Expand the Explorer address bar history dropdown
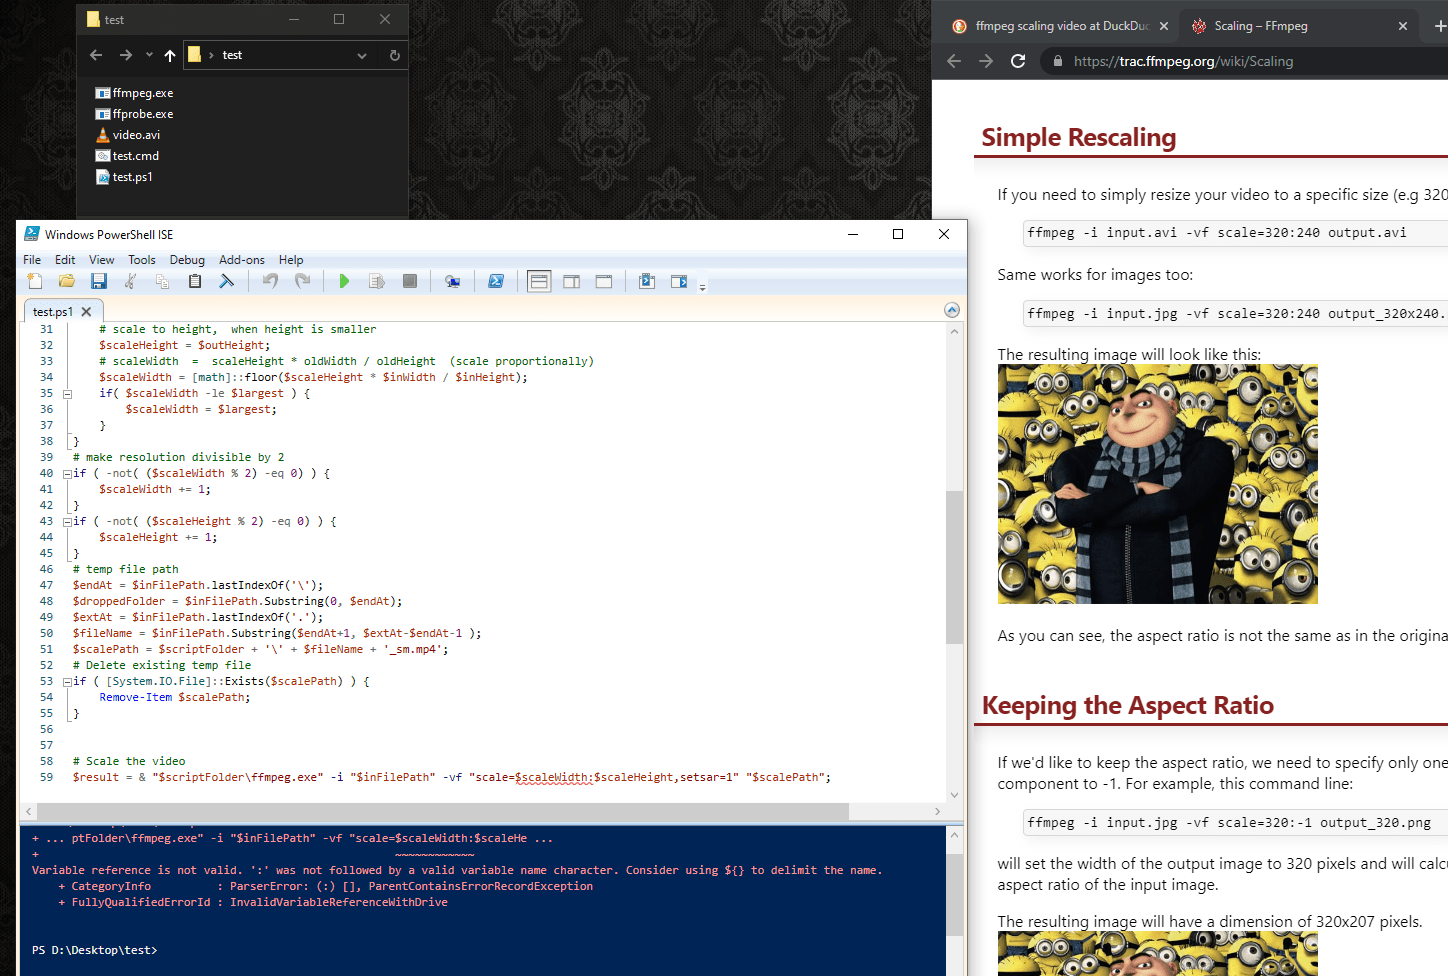The height and width of the screenshot is (976, 1448). [x=362, y=56]
